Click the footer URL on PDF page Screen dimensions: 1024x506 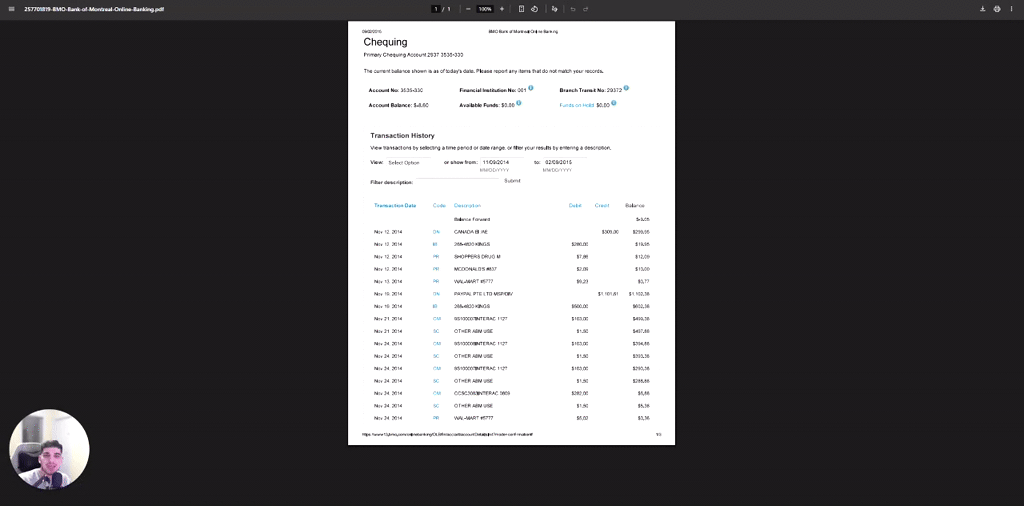pos(448,434)
